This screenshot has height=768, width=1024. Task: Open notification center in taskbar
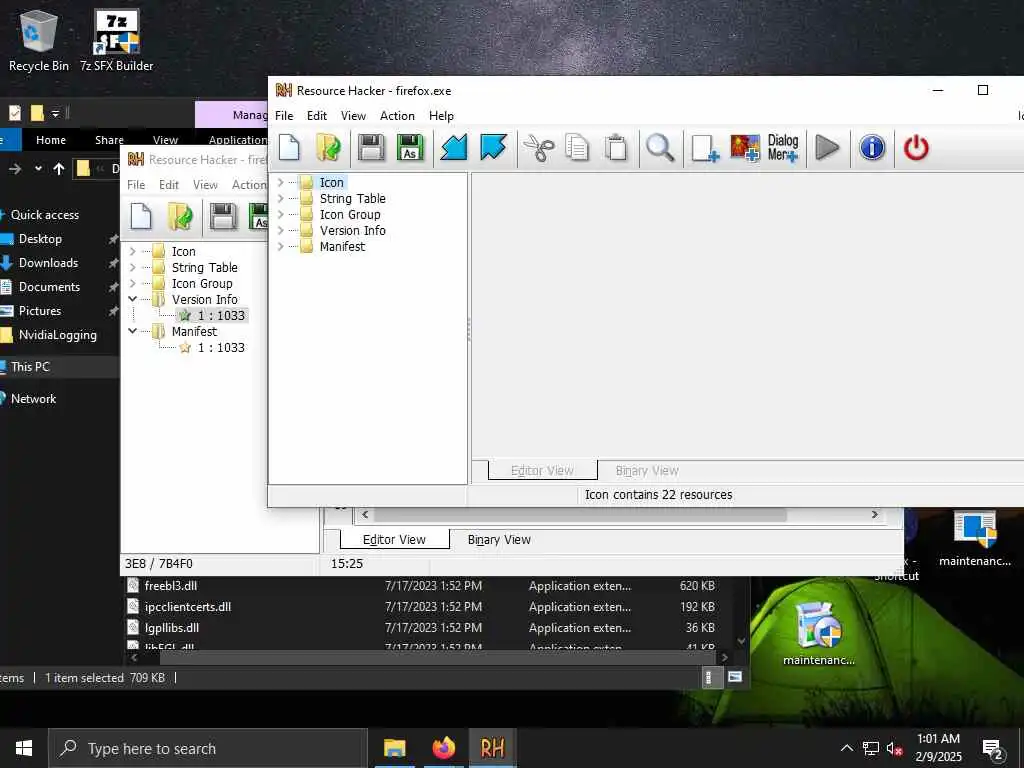coord(993,748)
